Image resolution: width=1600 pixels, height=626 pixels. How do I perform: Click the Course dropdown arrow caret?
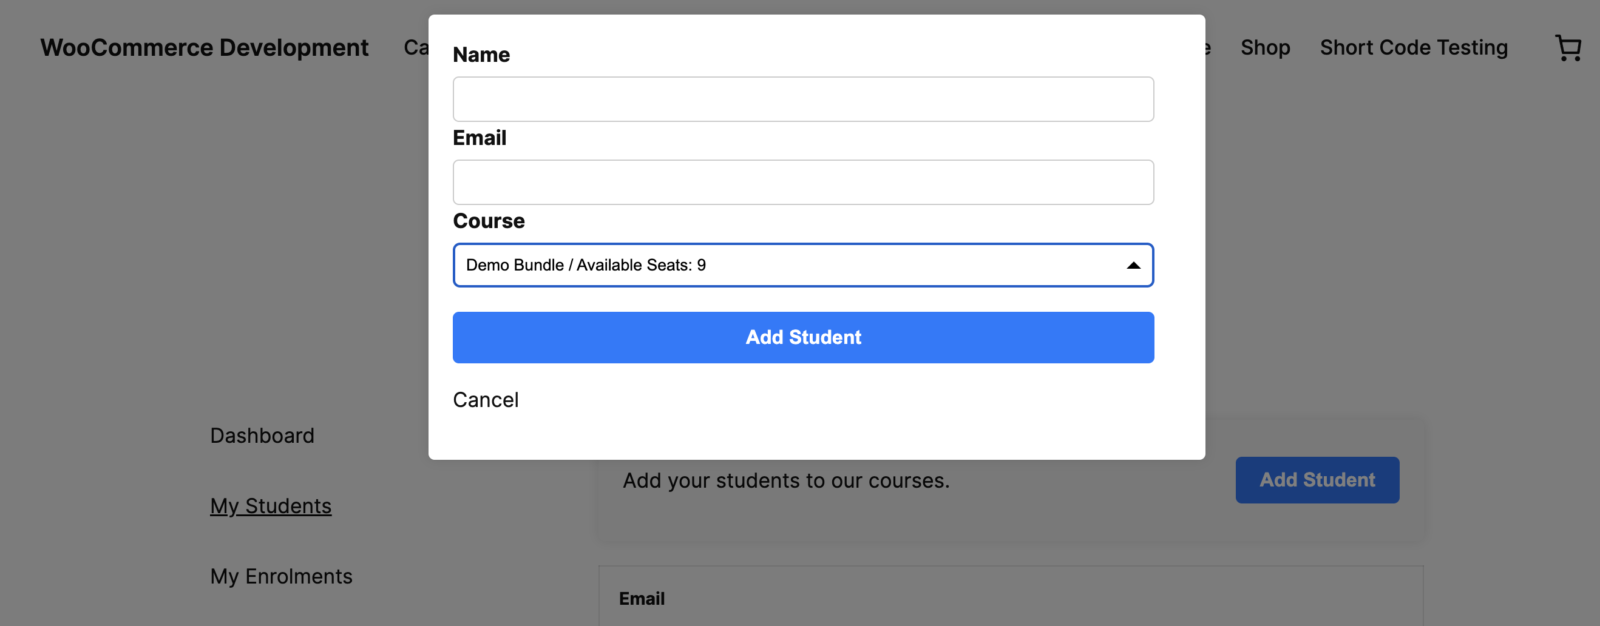pyautogui.click(x=1133, y=265)
